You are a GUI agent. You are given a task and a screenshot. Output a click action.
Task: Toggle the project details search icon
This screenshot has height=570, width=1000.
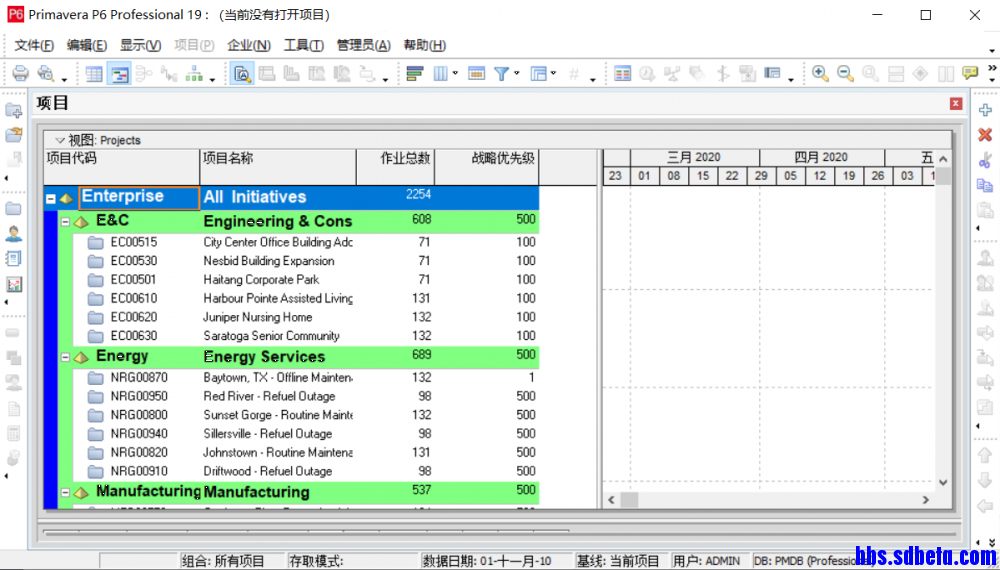click(242, 74)
